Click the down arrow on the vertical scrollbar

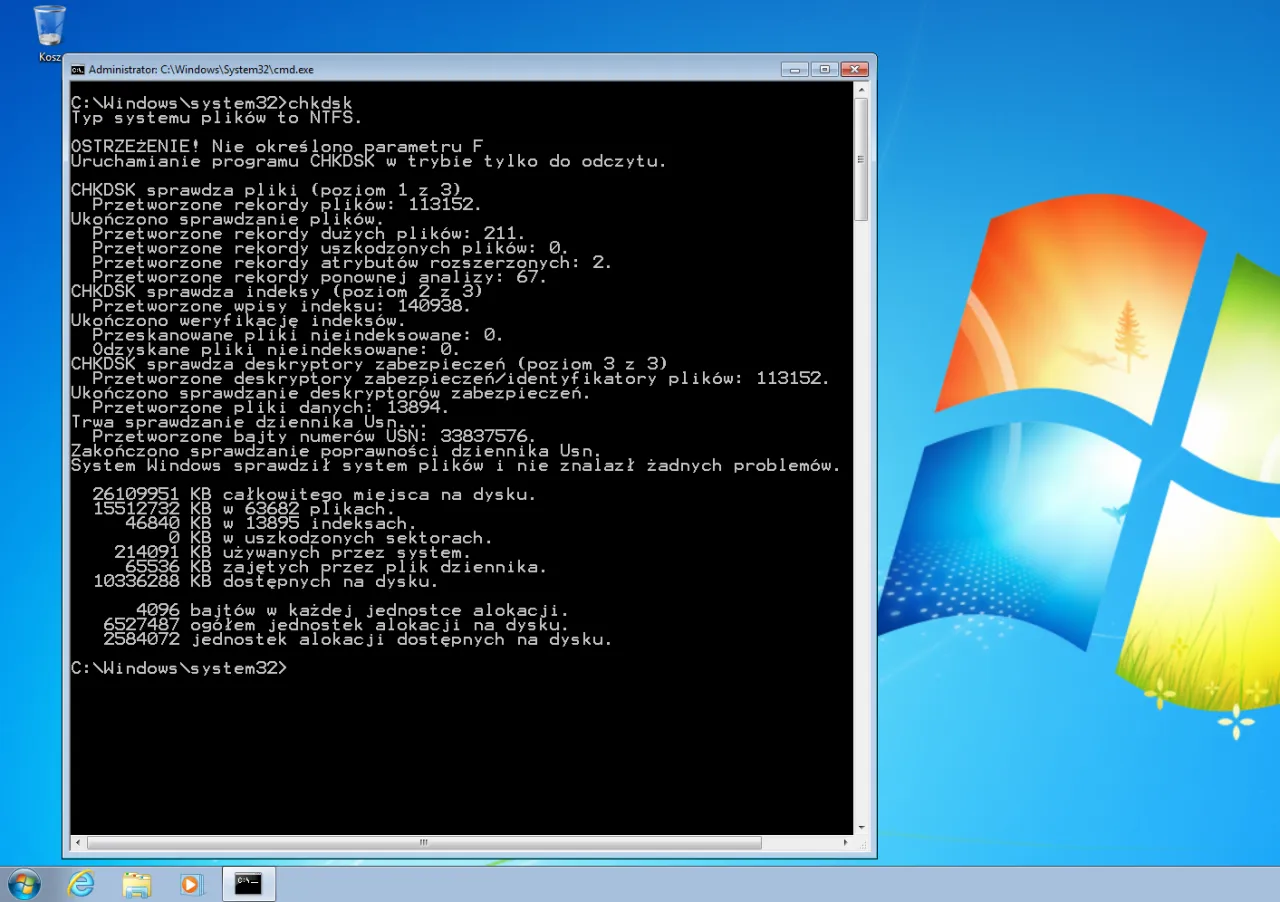tap(862, 826)
